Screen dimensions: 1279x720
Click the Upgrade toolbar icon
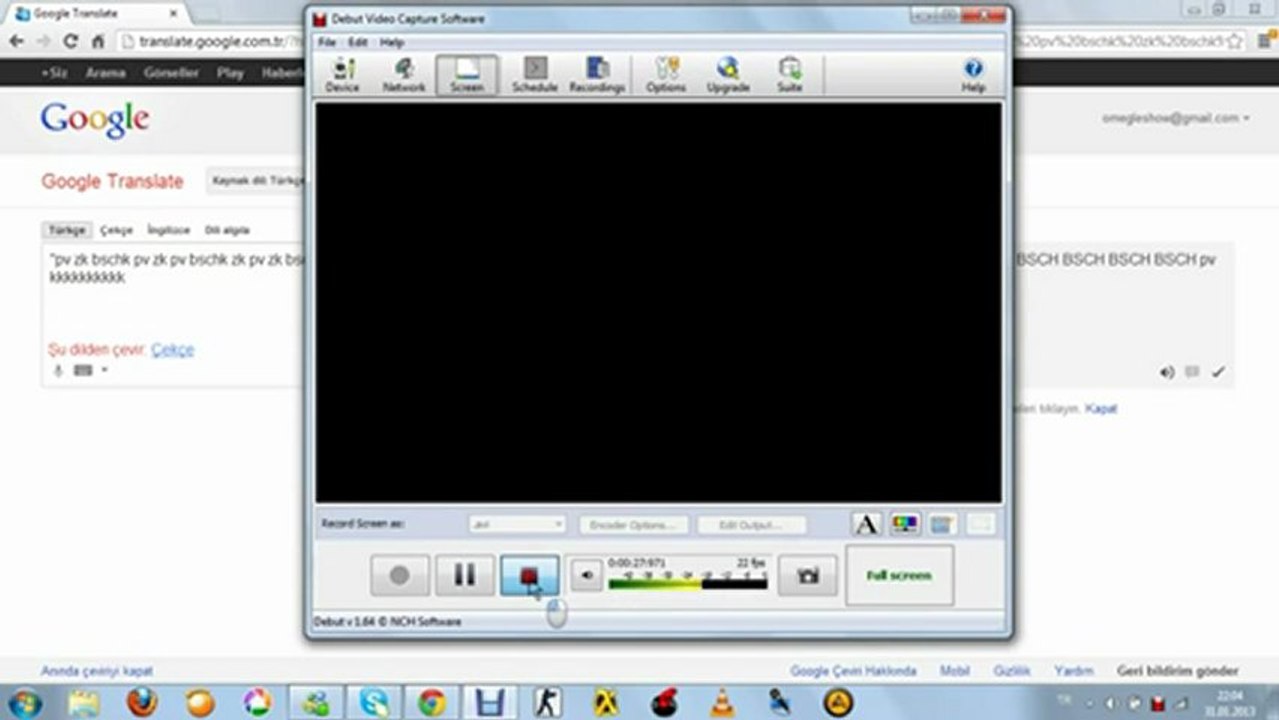[728, 75]
